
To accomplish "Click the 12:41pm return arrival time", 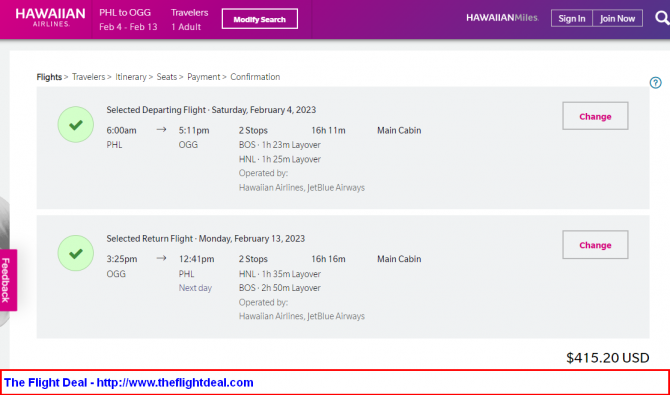I will (197, 259).
